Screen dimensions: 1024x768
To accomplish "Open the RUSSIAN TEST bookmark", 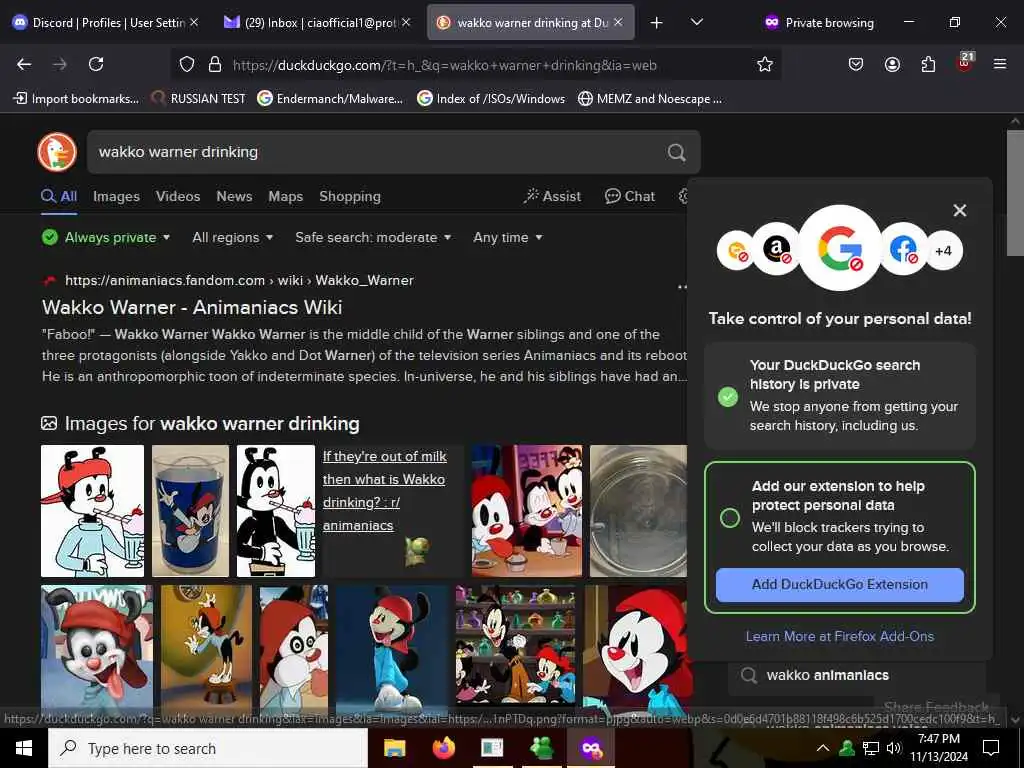I will tap(199, 99).
